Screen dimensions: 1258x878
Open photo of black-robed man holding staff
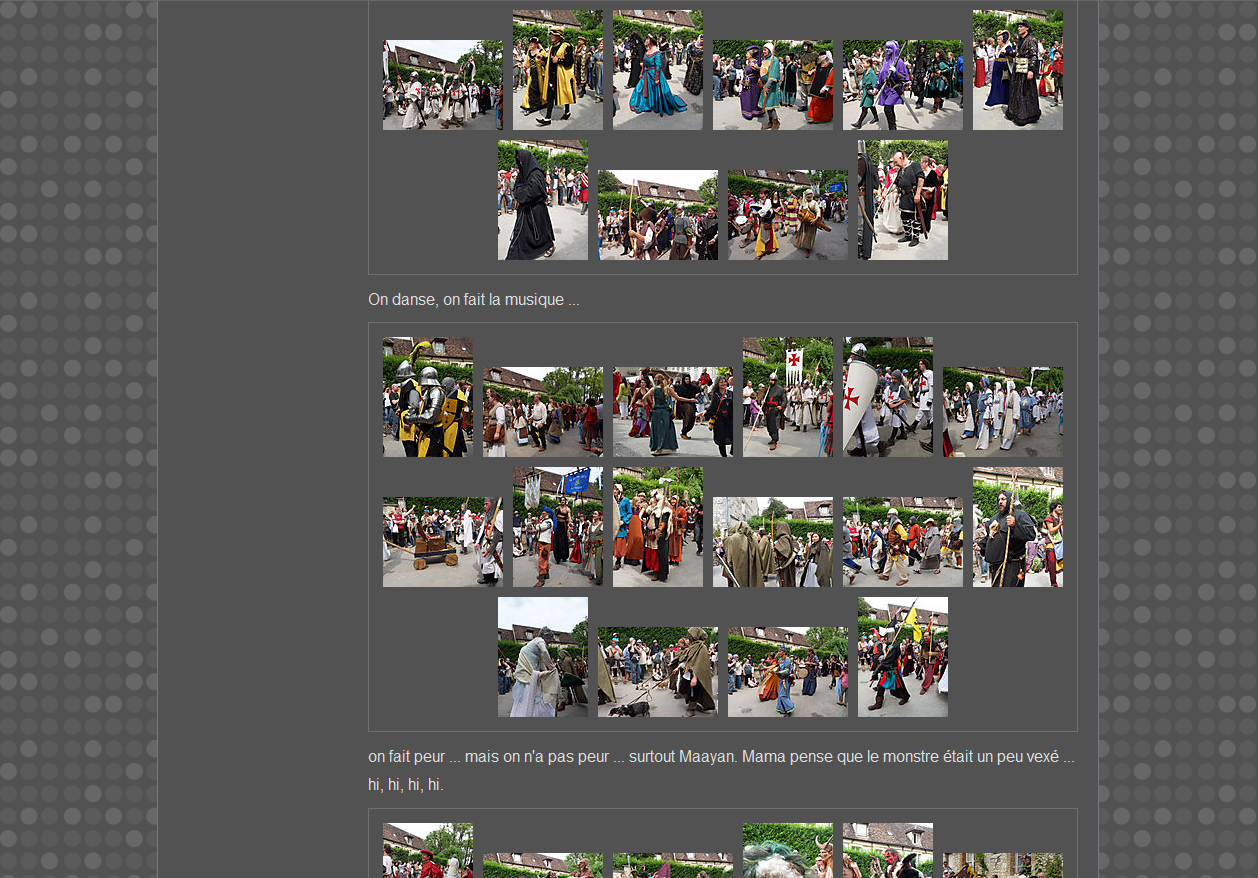pyautogui.click(x=1017, y=527)
